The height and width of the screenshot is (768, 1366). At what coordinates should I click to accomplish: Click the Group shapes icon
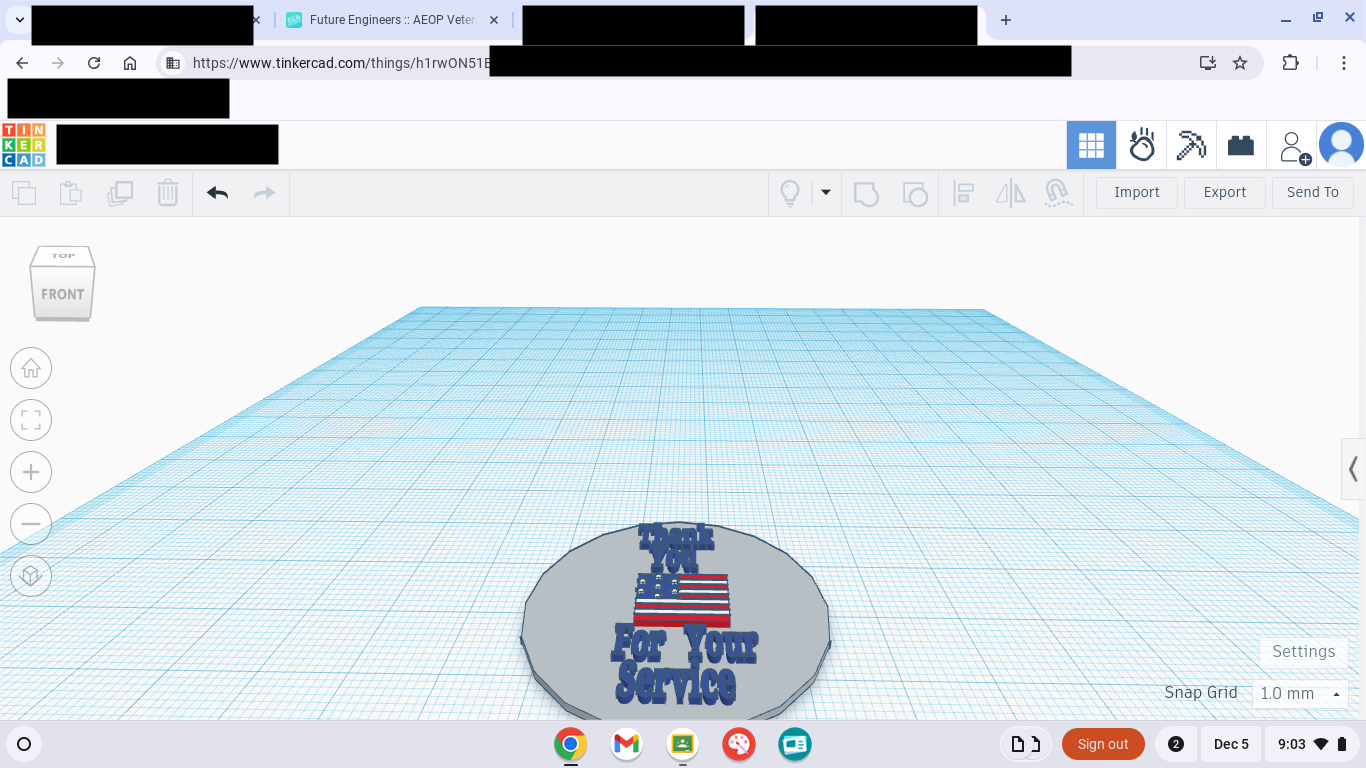click(x=866, y=193)
